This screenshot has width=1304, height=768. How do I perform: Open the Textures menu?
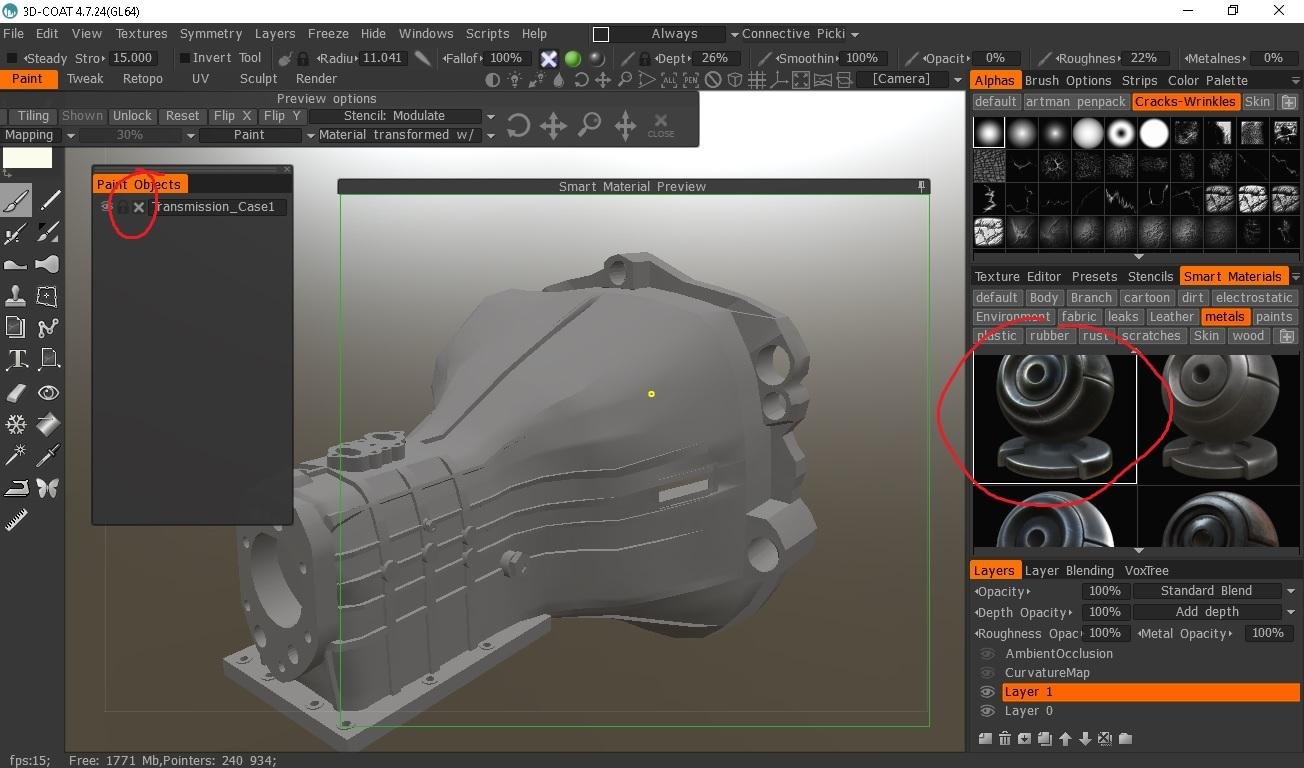click(x=141, y=33)
